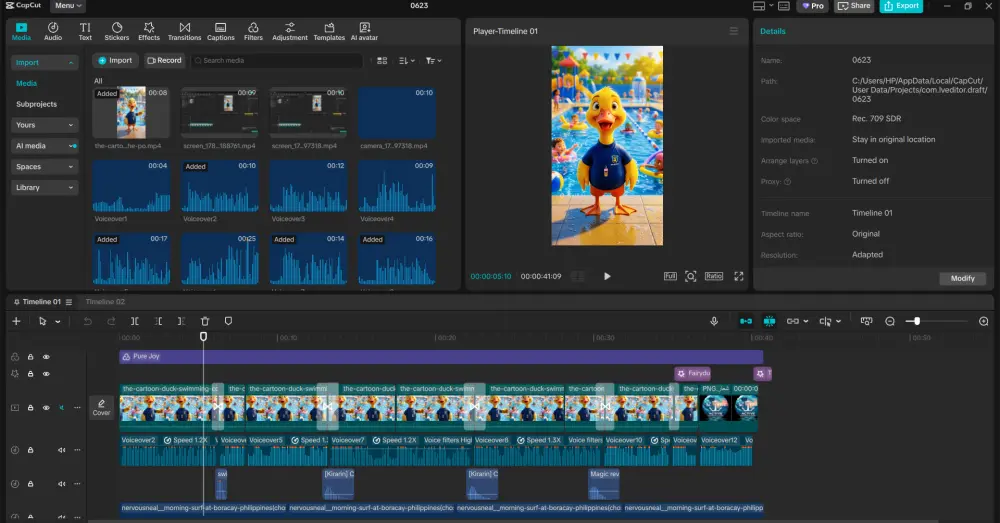Lock the main video track
1000x523 pixels.
coord(30,408)
